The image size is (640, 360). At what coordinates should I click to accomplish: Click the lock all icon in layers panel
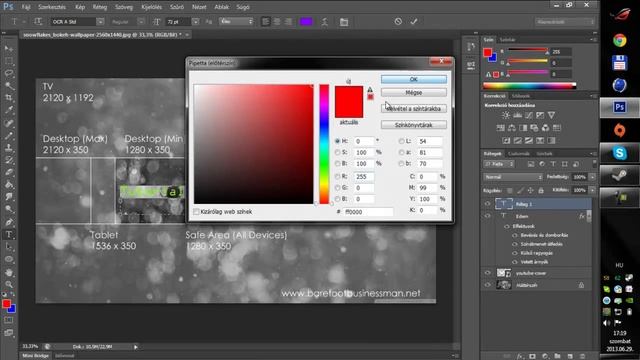click(541, 191)
